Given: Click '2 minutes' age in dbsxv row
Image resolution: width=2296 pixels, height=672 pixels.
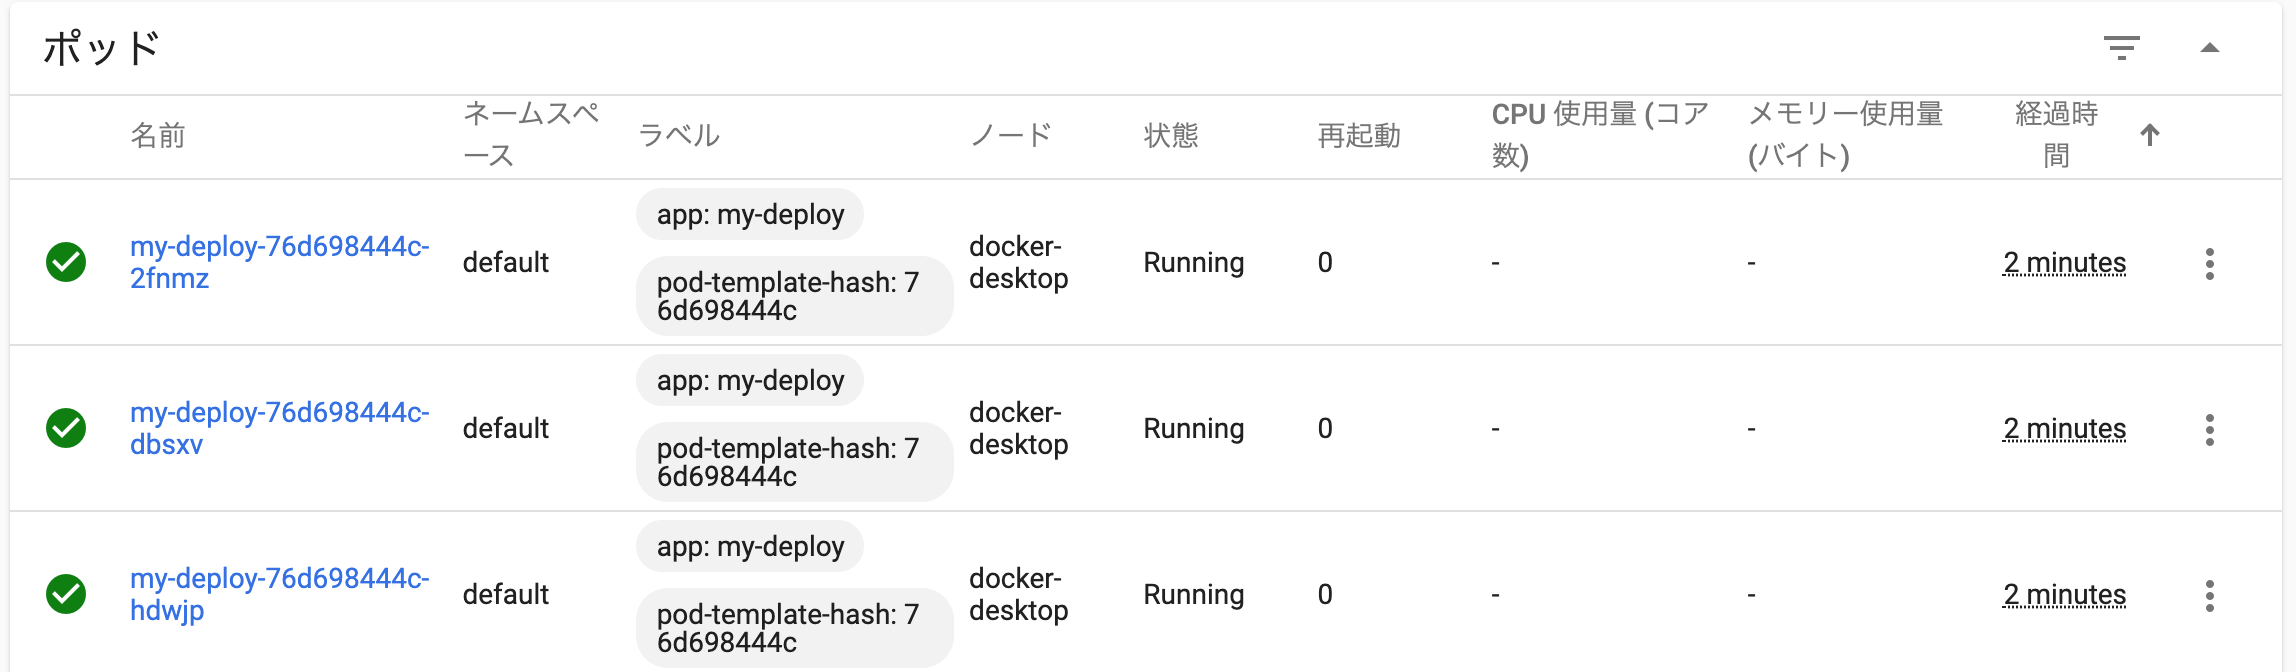Looking at the screenshot, I should (x=2065, y=428).
